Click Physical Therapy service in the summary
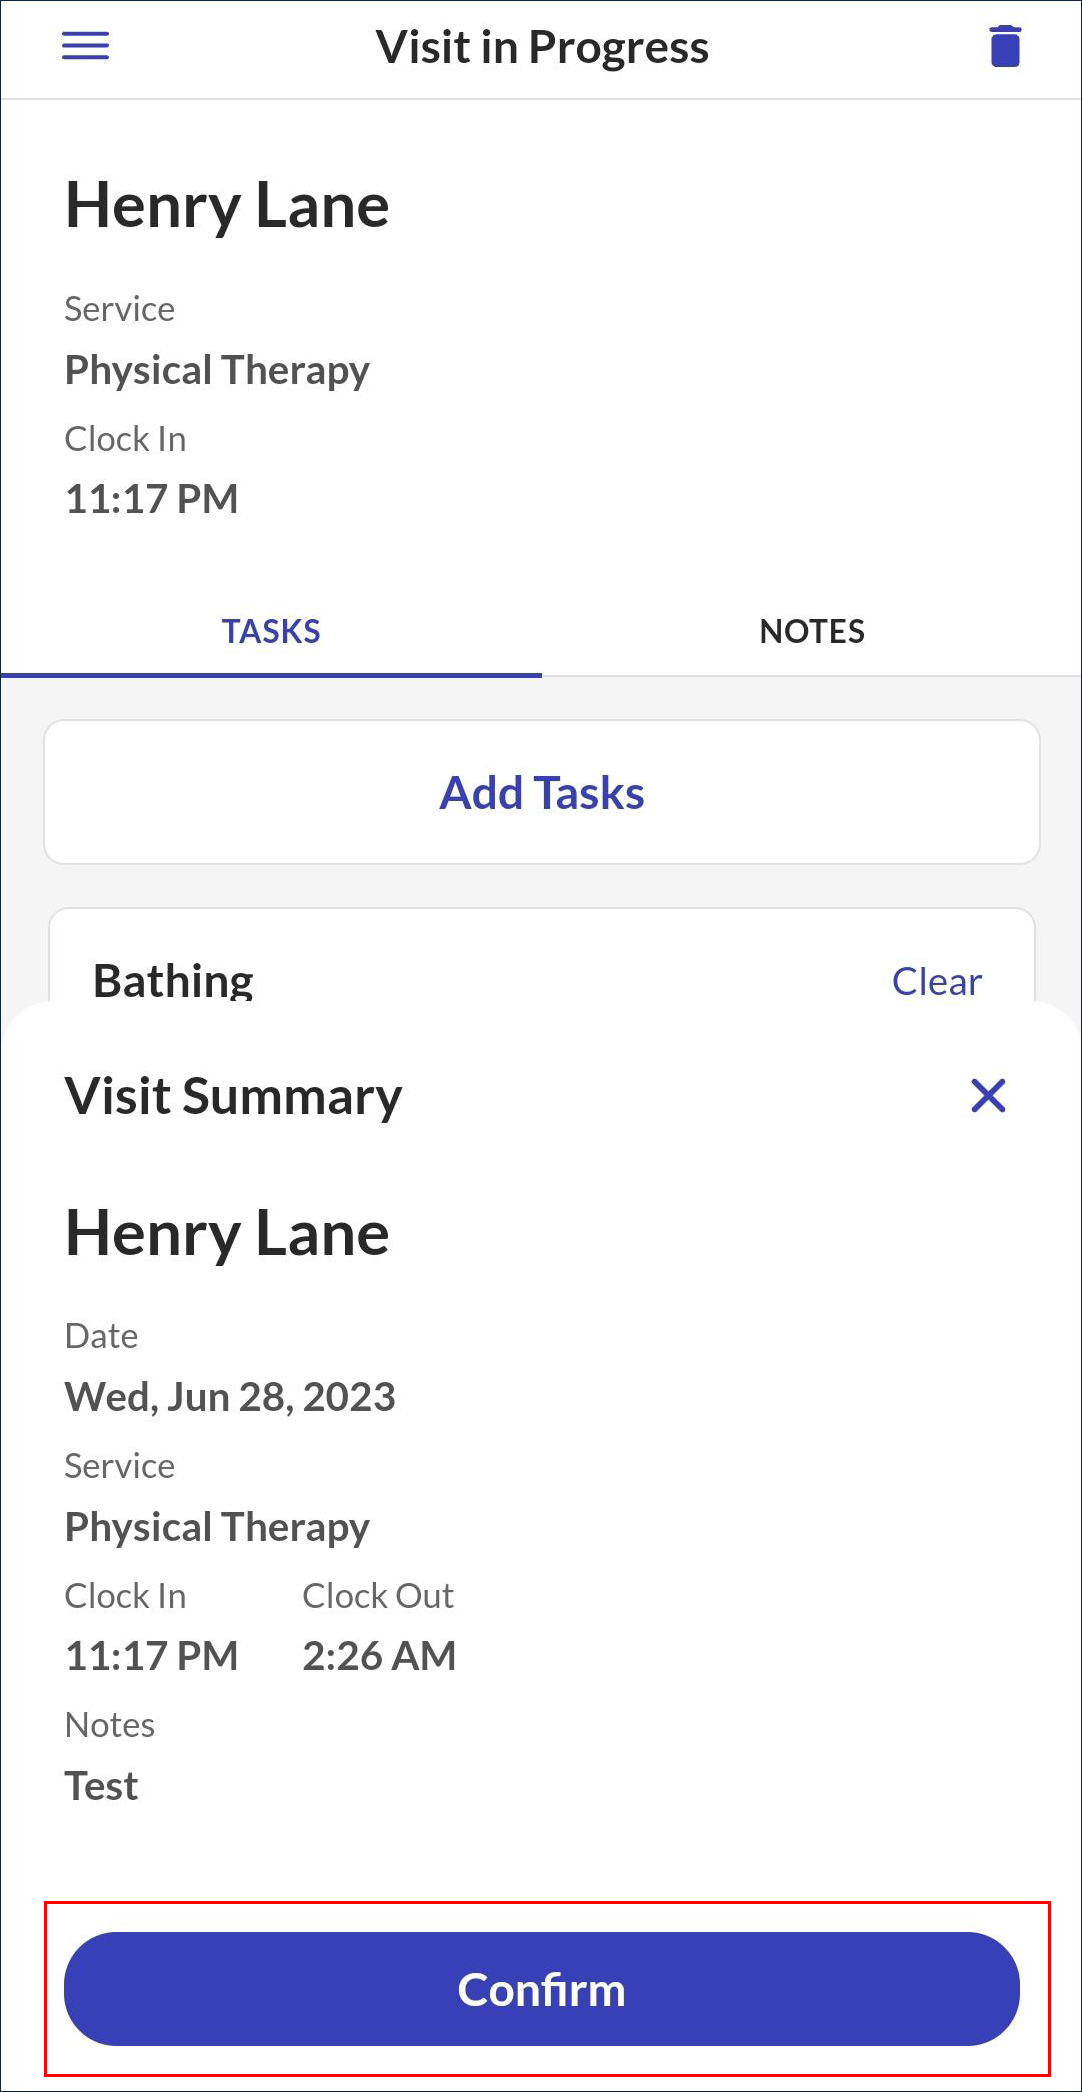 point(217,1527)
